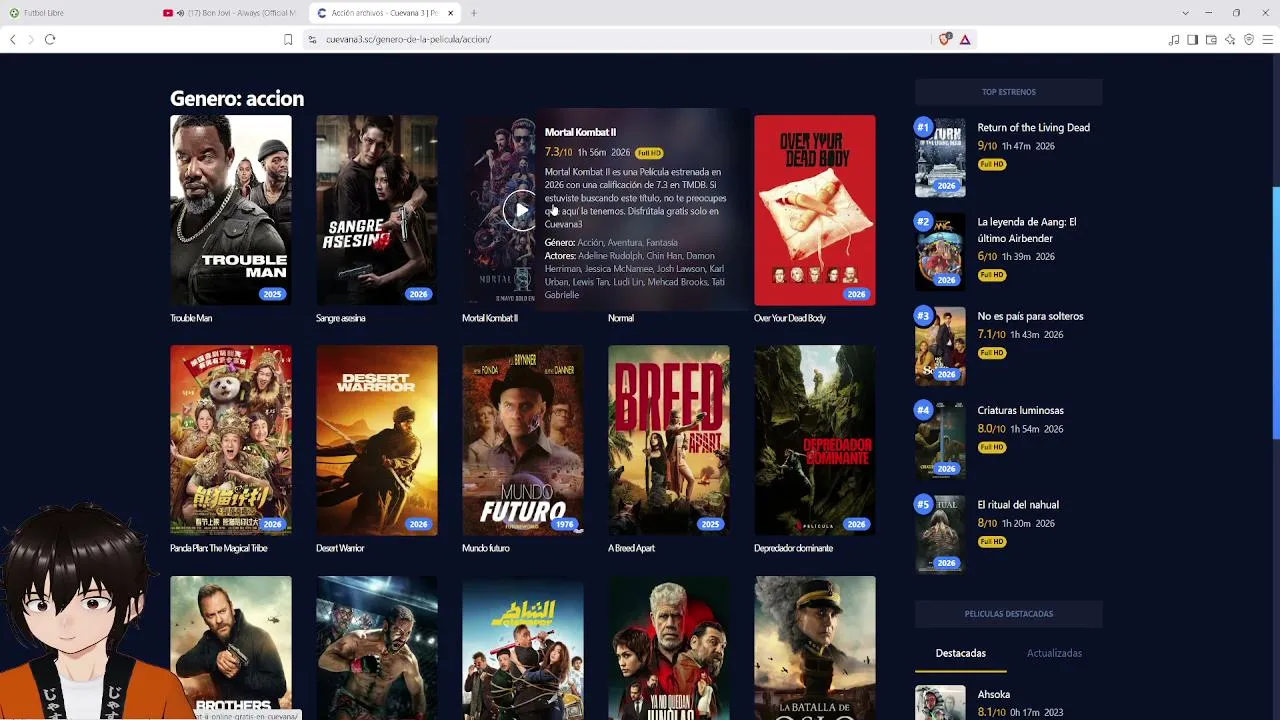
Task: Click the Acción genre link in hover card
Action: [x=590, y=243]
